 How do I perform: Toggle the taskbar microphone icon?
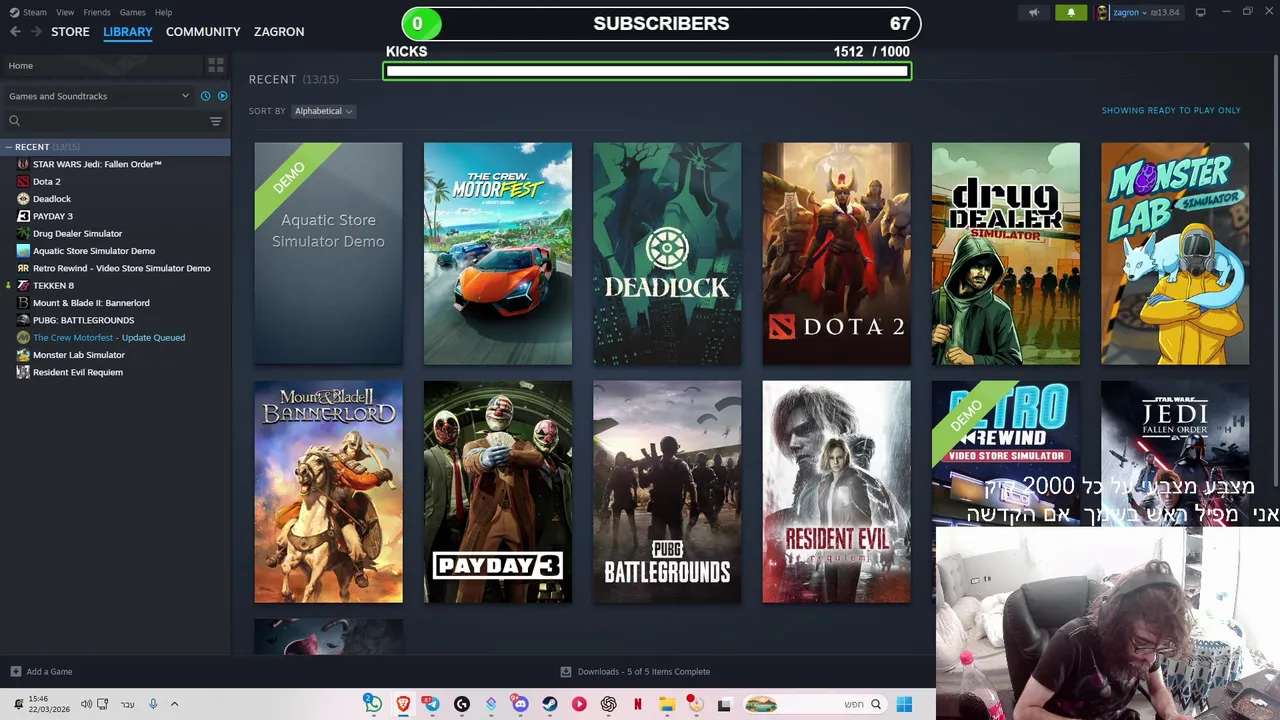coord(153,704)
